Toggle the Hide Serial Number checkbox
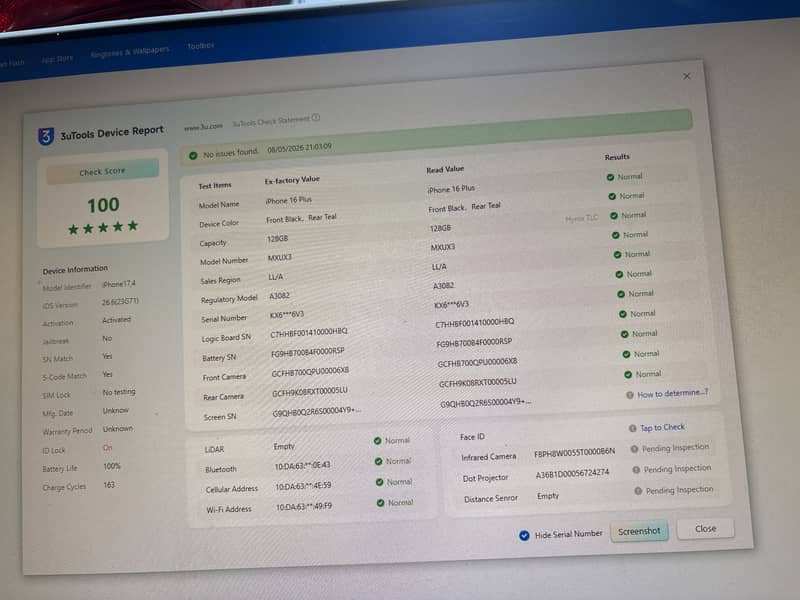 point(524,536)
